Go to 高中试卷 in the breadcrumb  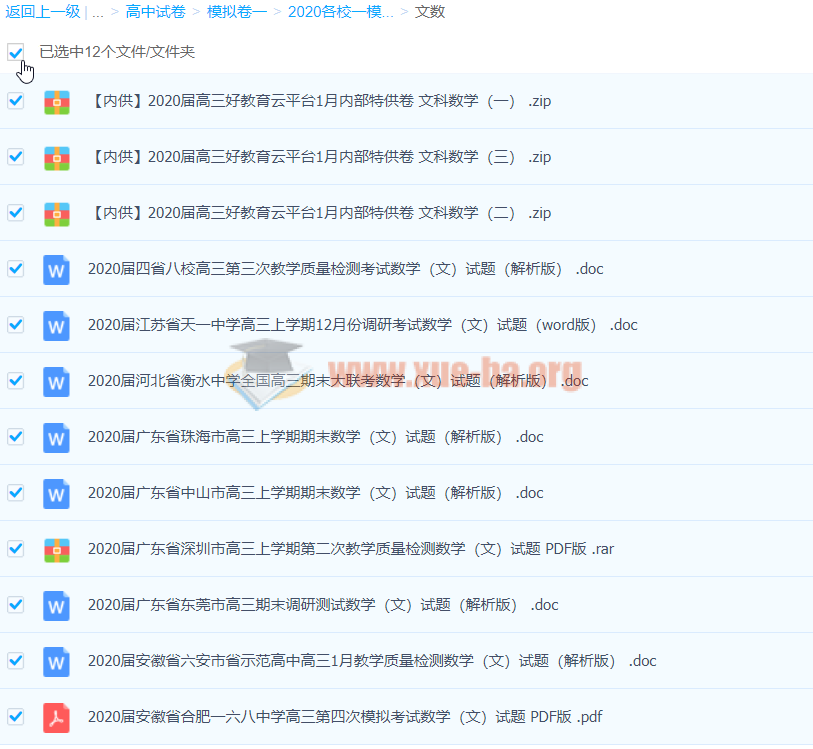(155, 12)
